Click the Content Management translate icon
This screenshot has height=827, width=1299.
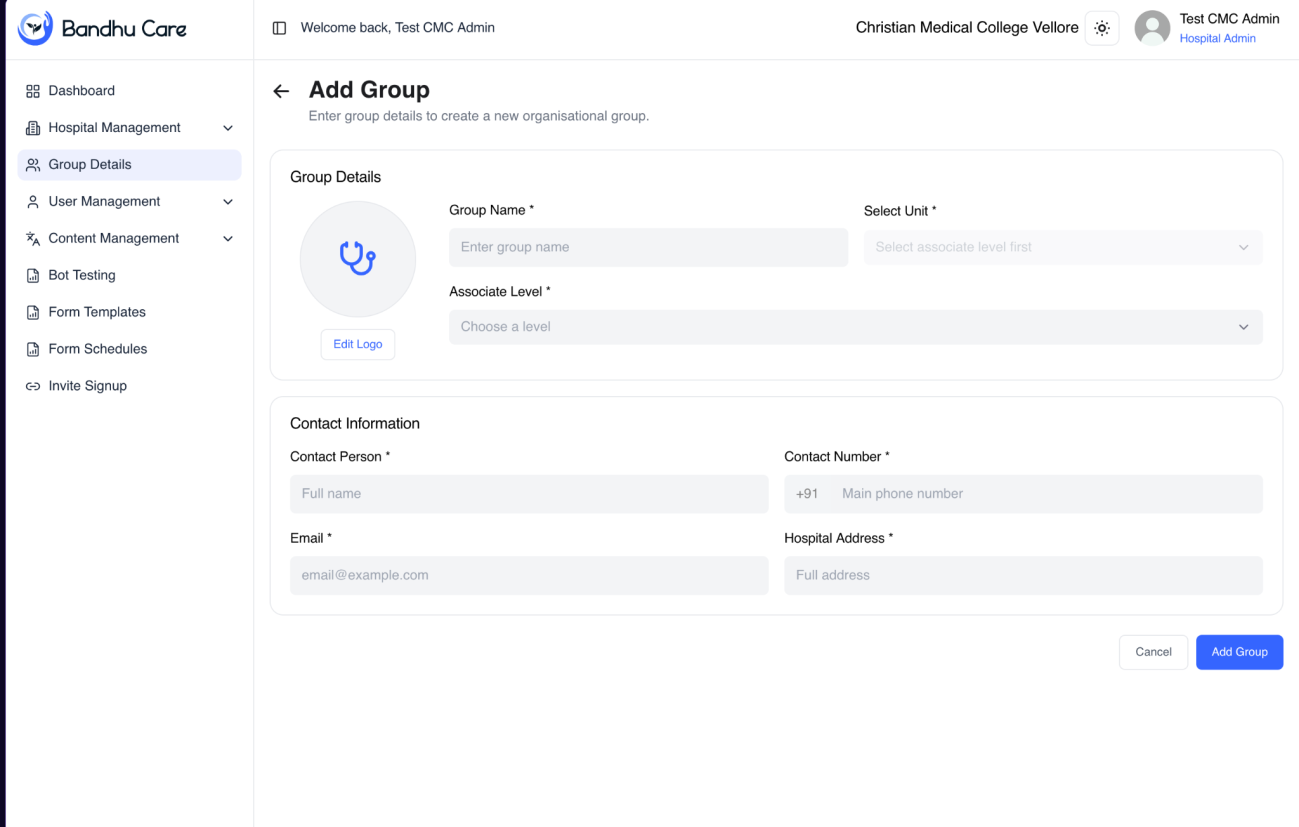coord(33,239)
